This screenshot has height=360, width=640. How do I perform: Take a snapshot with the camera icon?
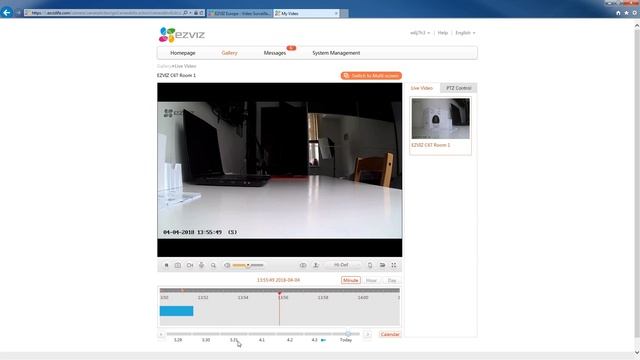178,265
